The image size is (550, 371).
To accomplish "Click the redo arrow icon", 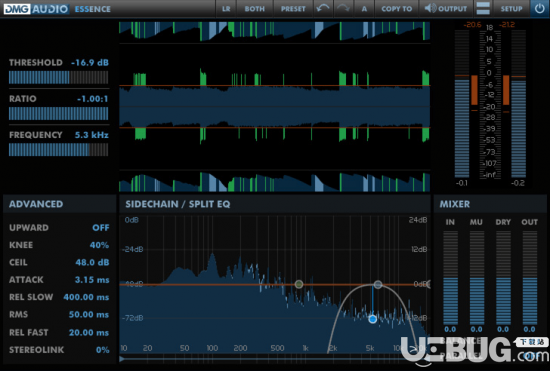I will tap(343, 8).
